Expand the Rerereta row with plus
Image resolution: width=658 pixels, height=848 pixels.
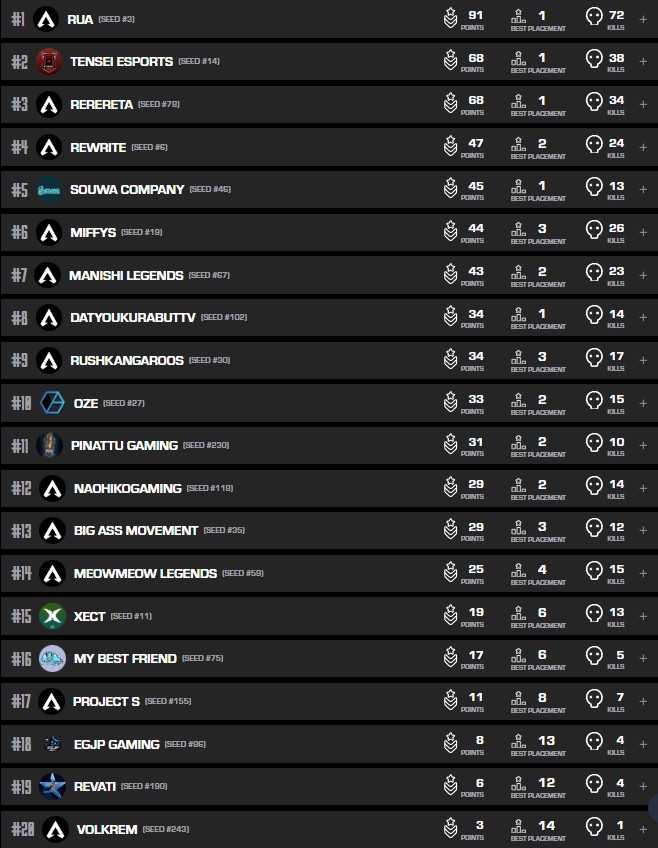pos(643,104)
